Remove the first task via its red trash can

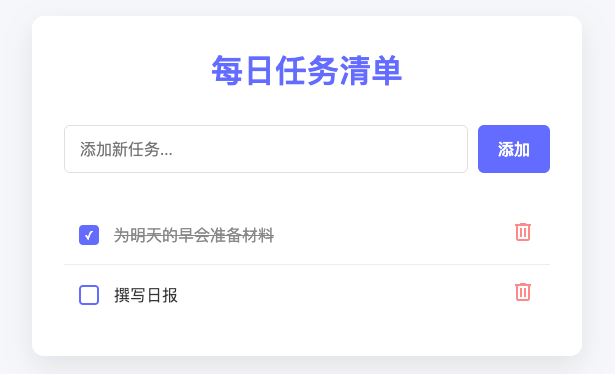(x=522, y=232)
